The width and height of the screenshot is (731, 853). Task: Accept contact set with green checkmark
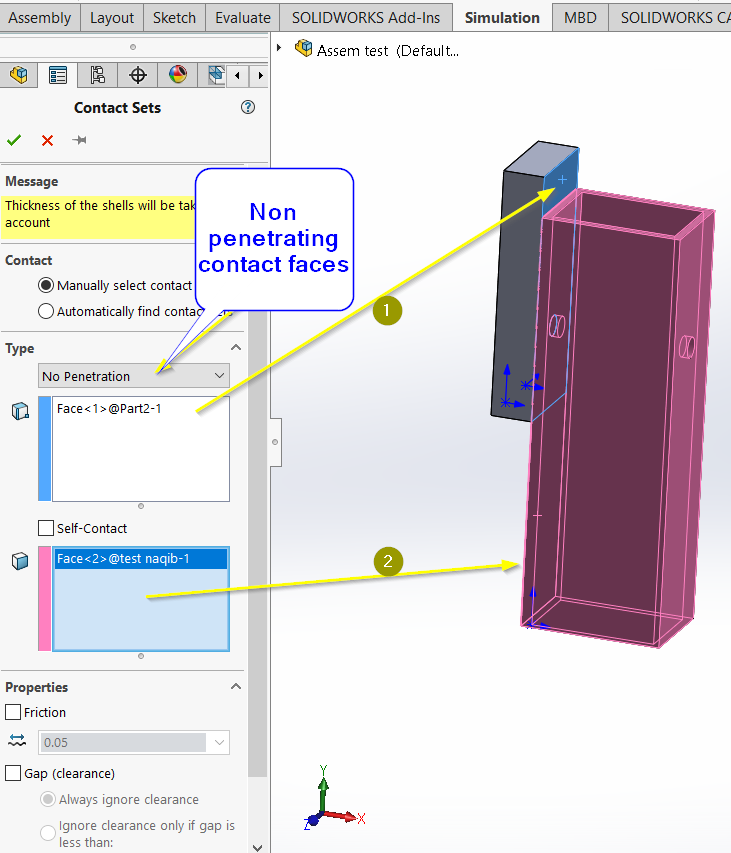click(14, 140)
